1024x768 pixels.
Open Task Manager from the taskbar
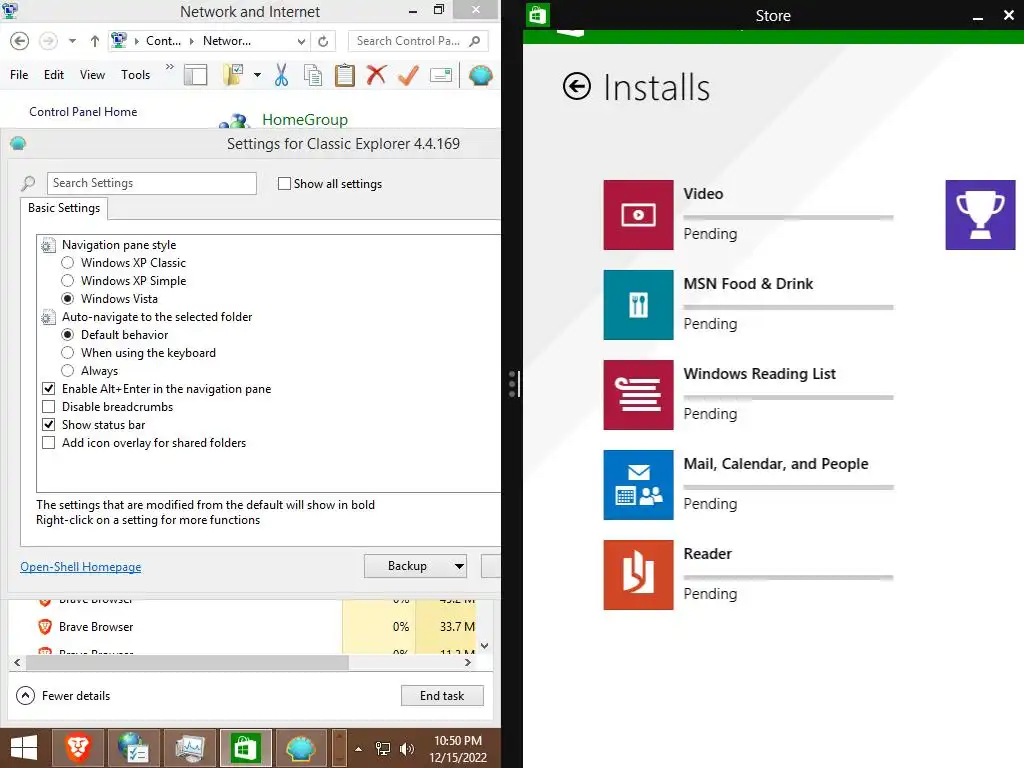(x=189, y=748)
